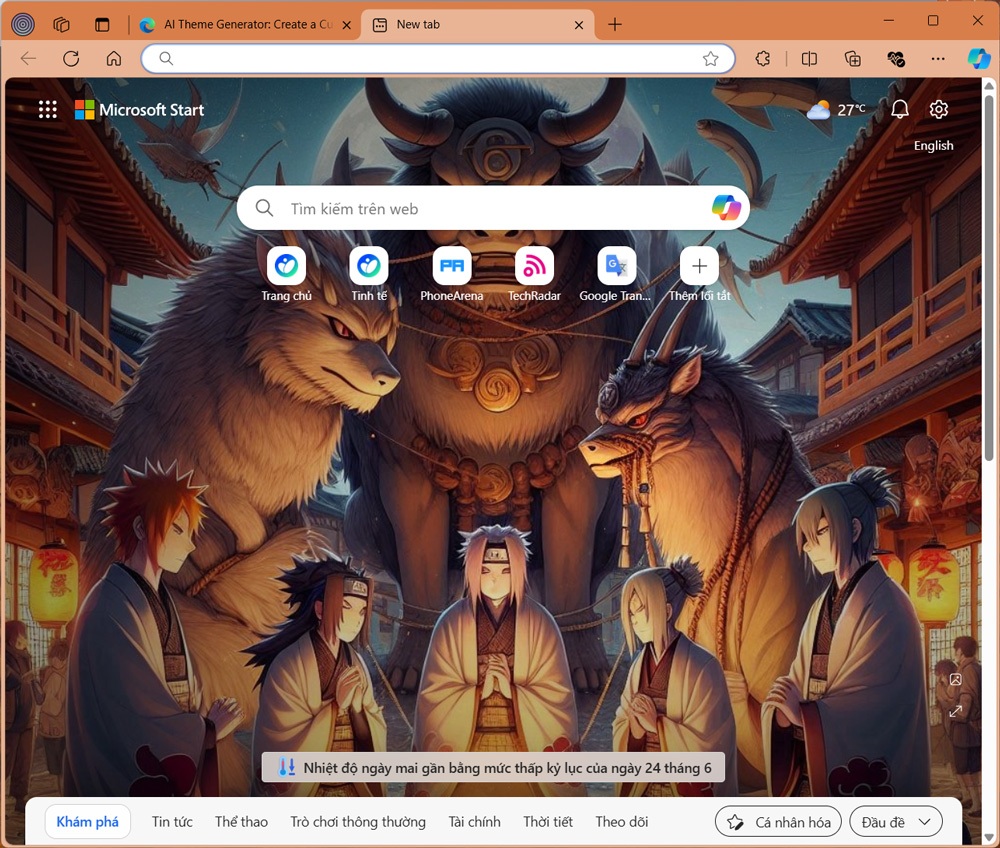The height and width of the screenshot is (848, 1000).
Task: Open the Copilot sidebar icon
Action: click(978, 59)
